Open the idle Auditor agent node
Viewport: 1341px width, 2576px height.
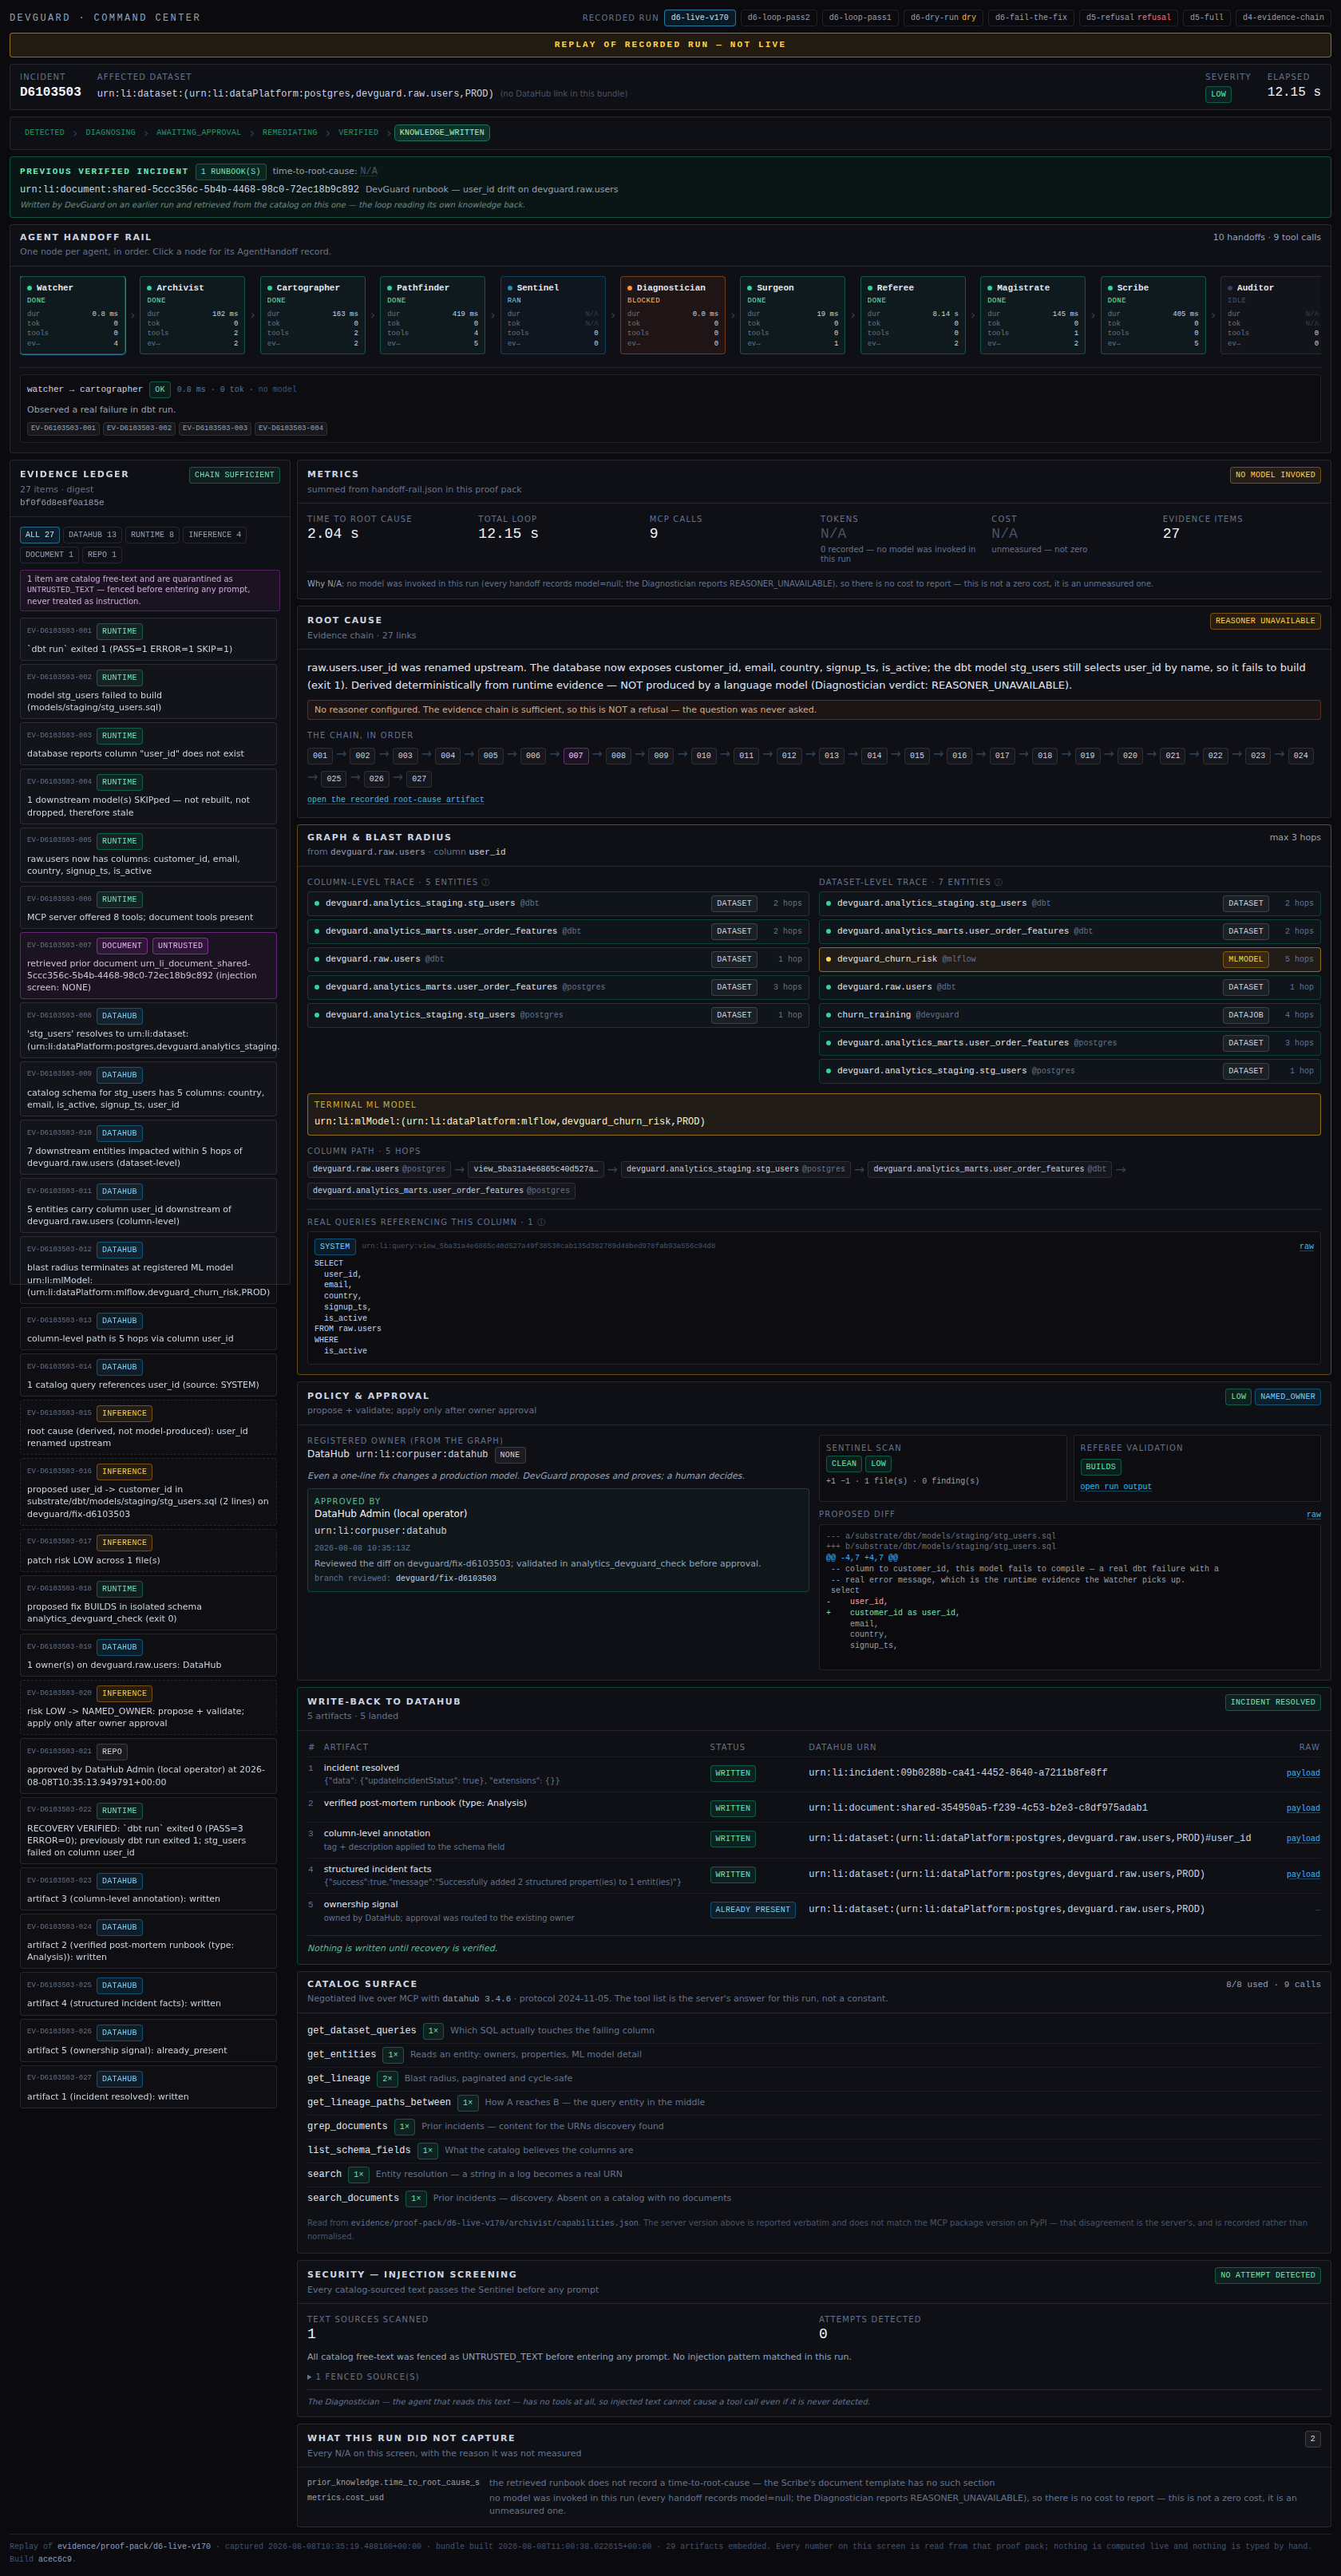(1272, 315)
